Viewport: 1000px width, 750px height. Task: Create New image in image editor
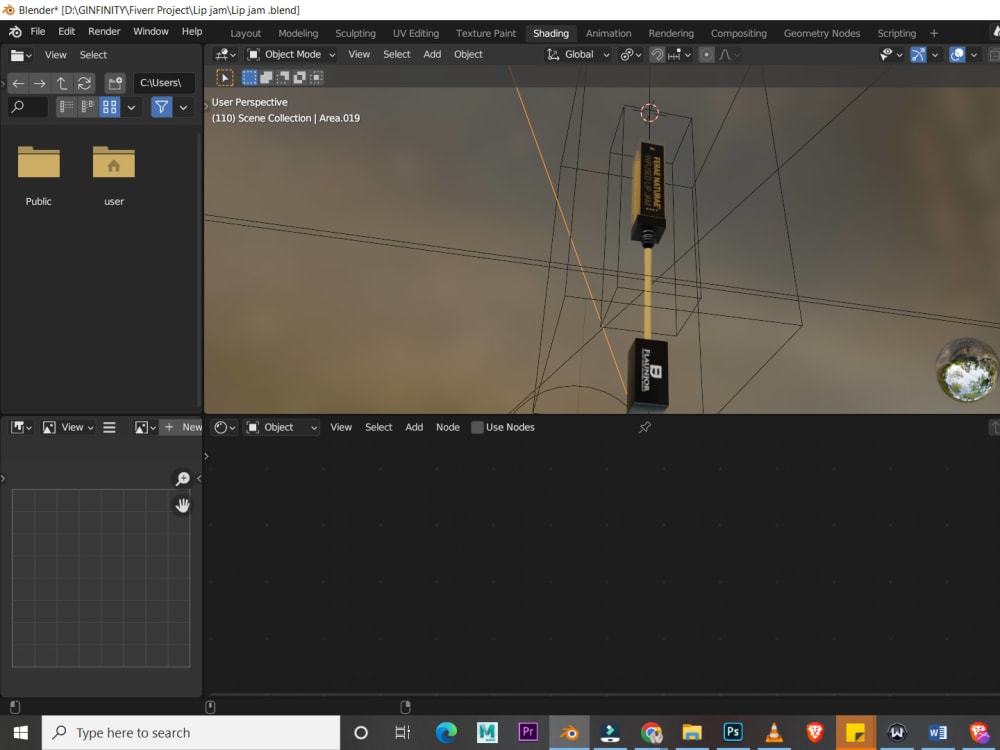pyautogui.click(x=182, y=427)
